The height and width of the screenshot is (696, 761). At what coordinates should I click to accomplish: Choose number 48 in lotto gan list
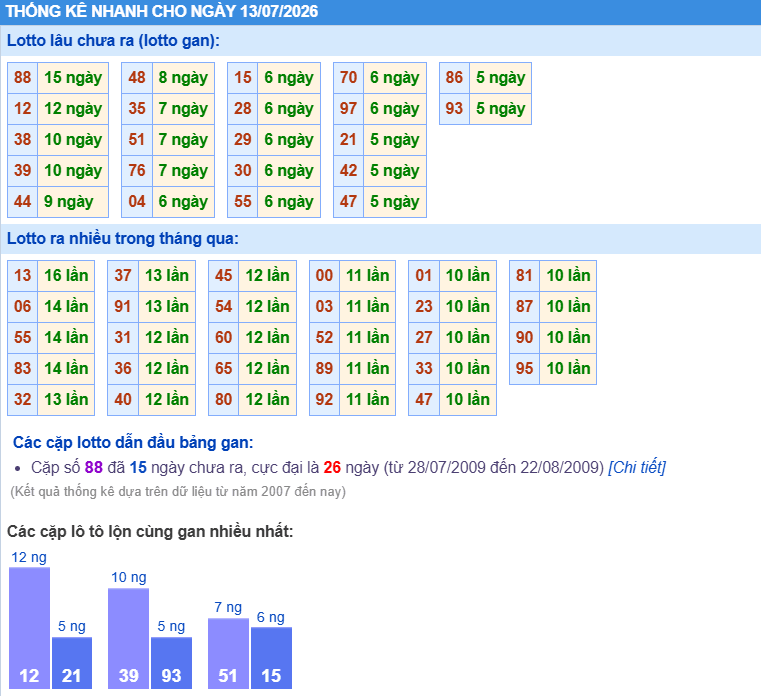coord(137,78)
